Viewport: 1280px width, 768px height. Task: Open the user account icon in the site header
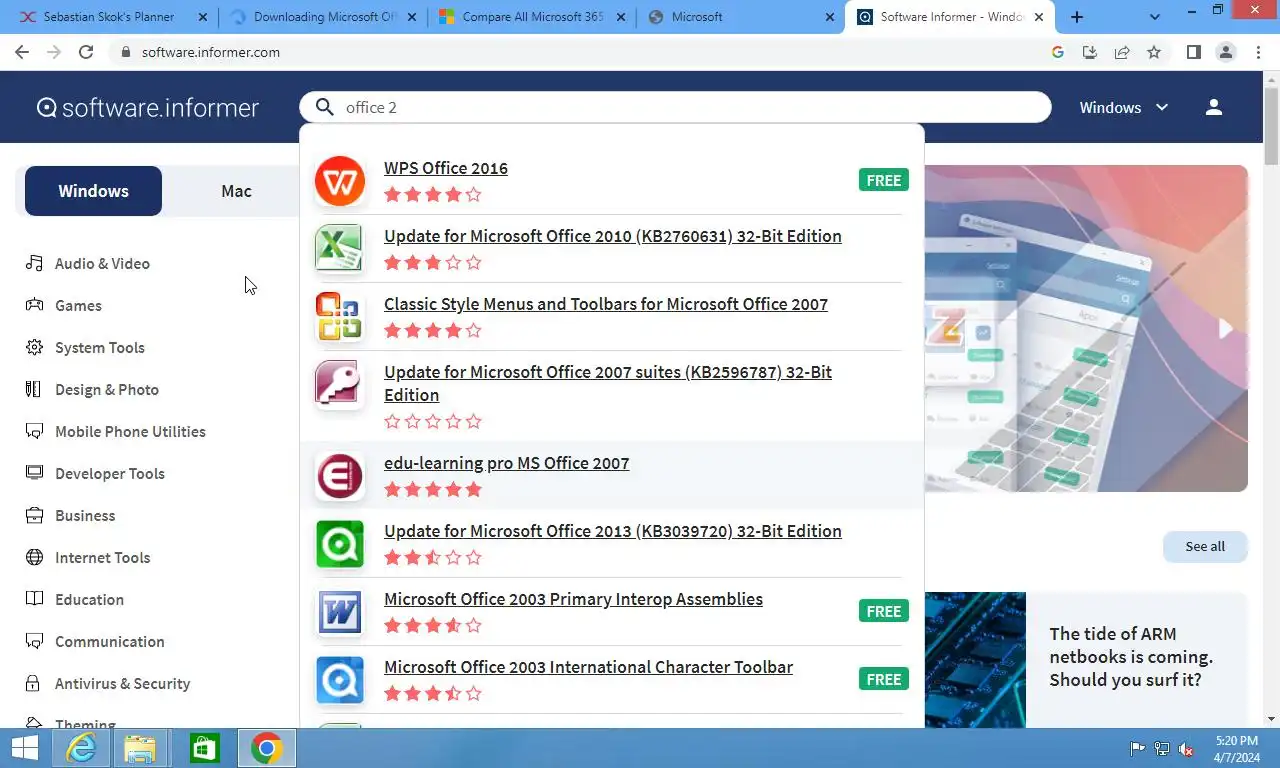coord(1214,107)
